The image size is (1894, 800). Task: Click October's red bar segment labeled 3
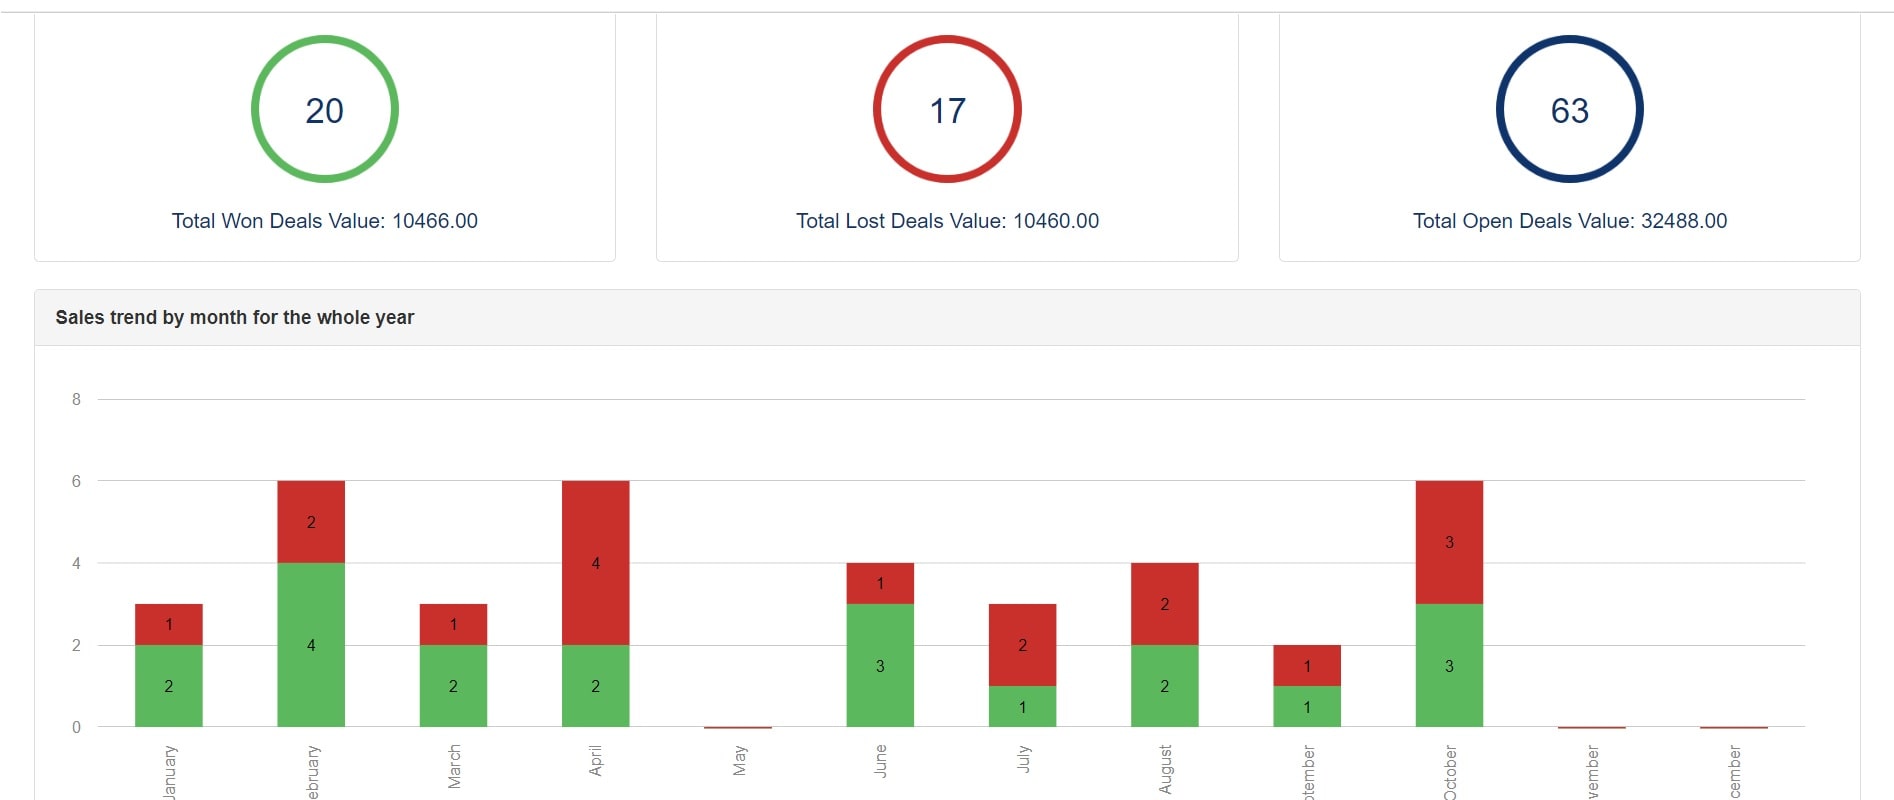(x=1449, y=542)
